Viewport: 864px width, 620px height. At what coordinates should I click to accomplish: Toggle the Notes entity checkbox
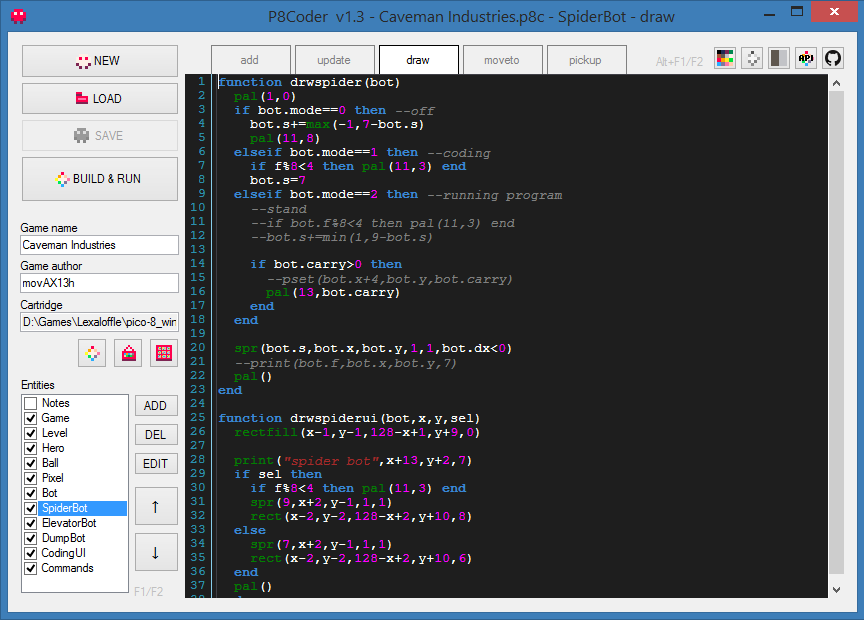pos(31,403)
